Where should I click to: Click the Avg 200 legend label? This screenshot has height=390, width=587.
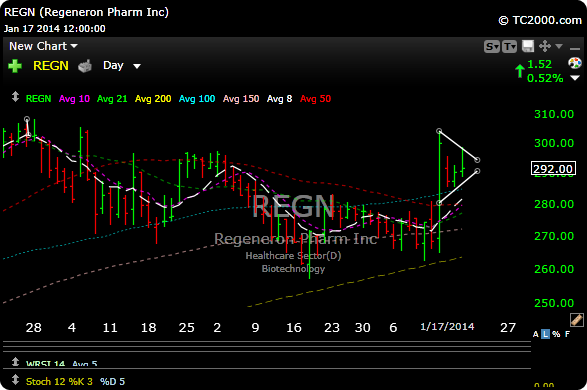[x=153, y=99]
